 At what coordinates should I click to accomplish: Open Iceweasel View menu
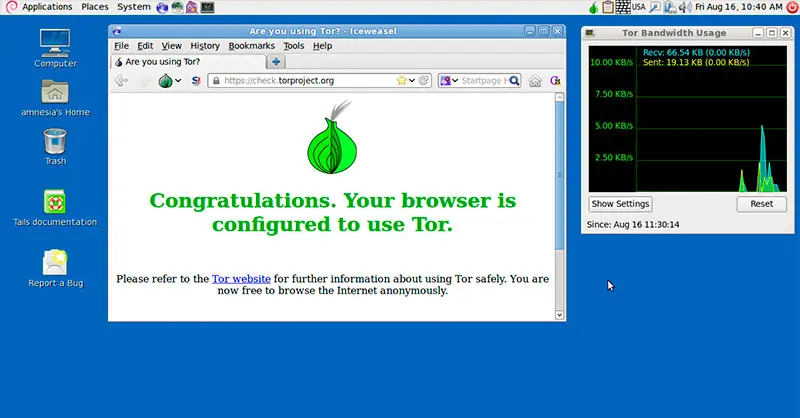click(x=171, y=46)
